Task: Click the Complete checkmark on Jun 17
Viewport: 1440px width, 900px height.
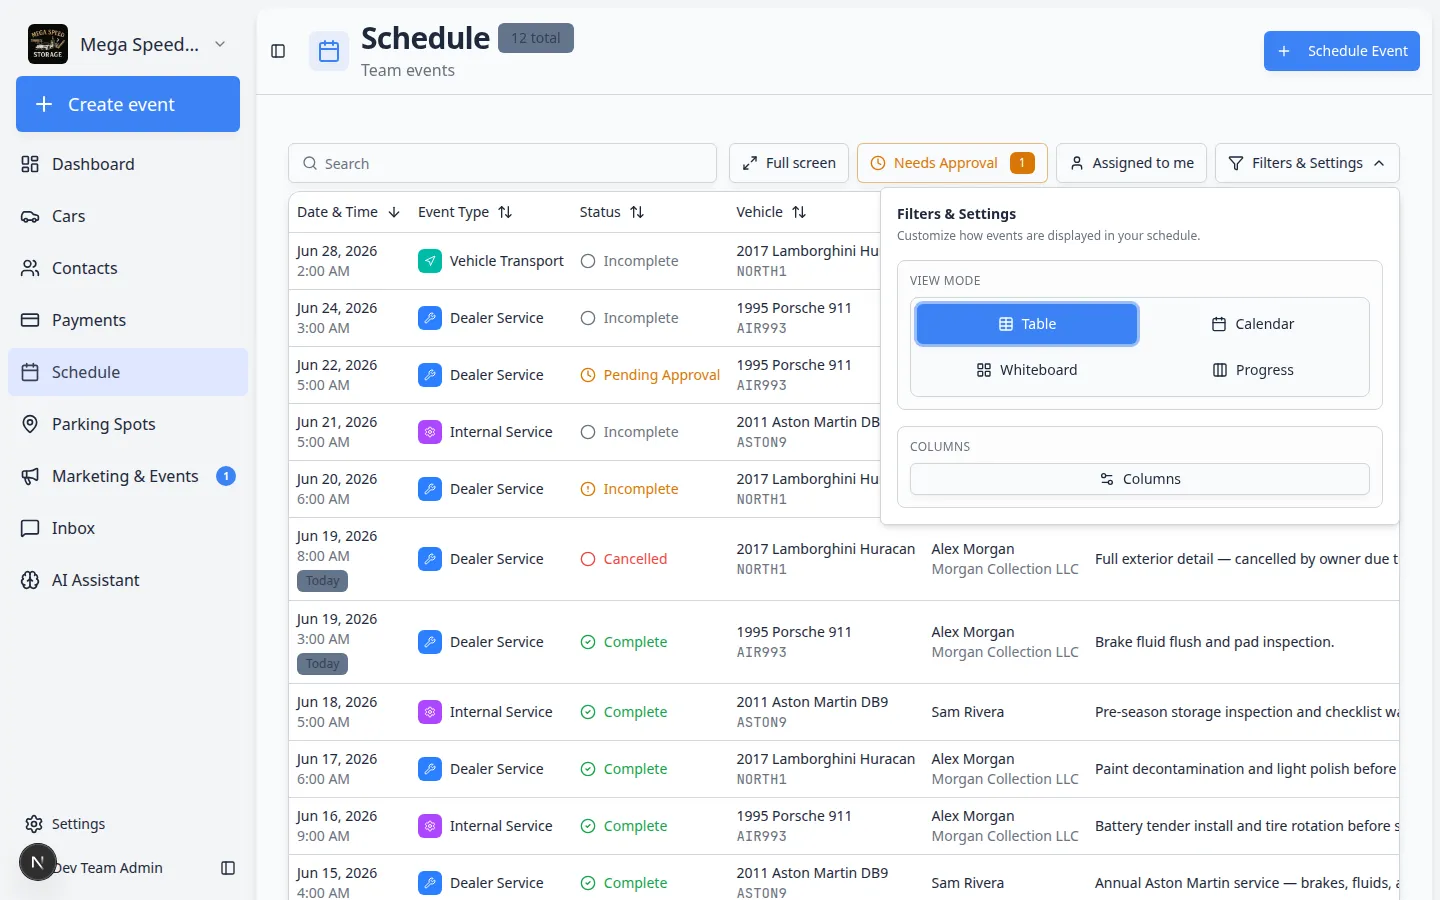Action: (x=588, y=769)
